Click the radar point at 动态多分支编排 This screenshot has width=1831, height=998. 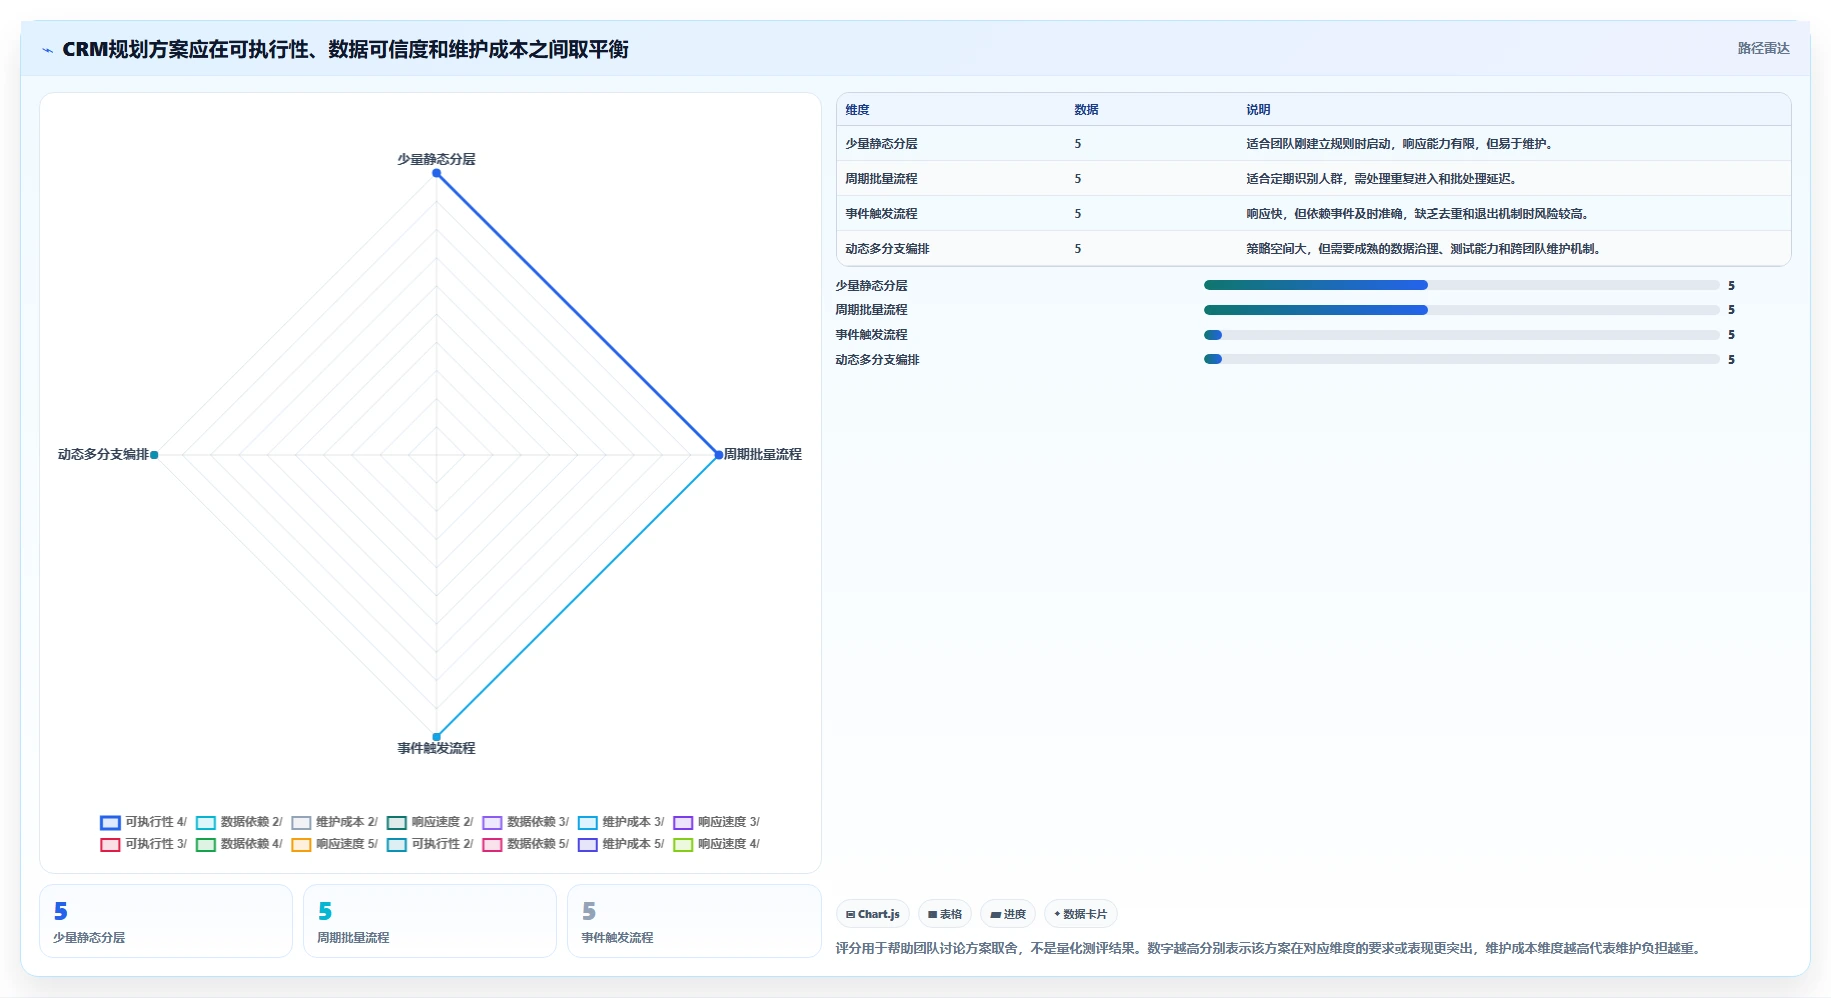[x=154, y=455]
